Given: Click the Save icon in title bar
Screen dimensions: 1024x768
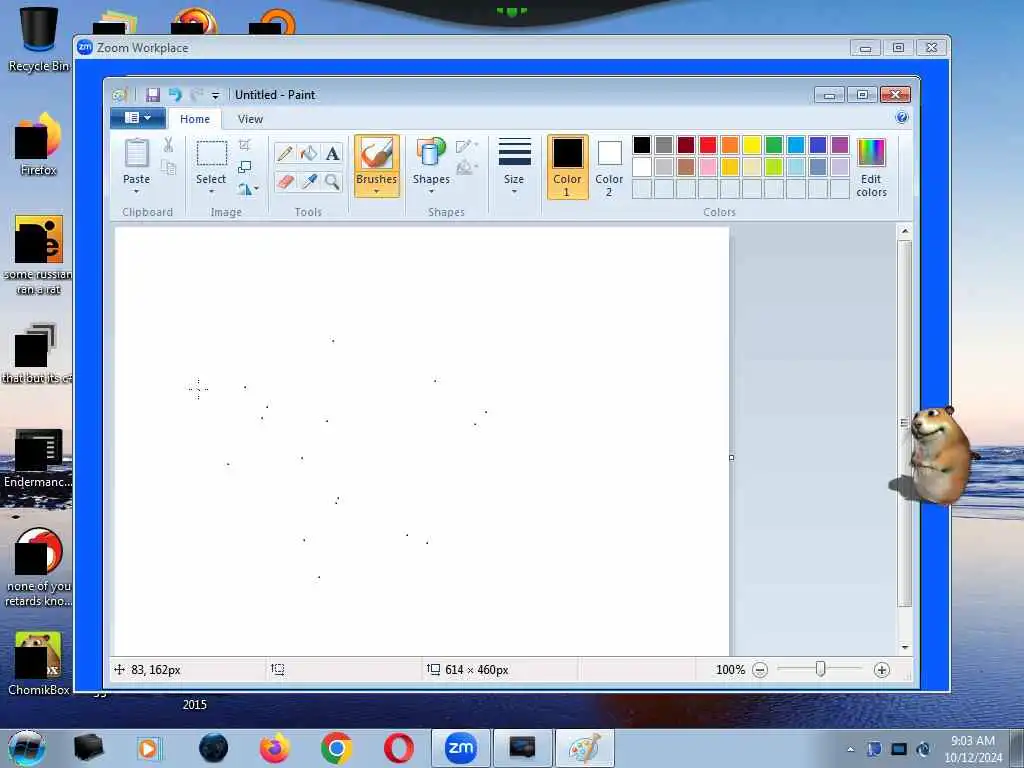Looking at the screenshot, I should coord(153,95).
